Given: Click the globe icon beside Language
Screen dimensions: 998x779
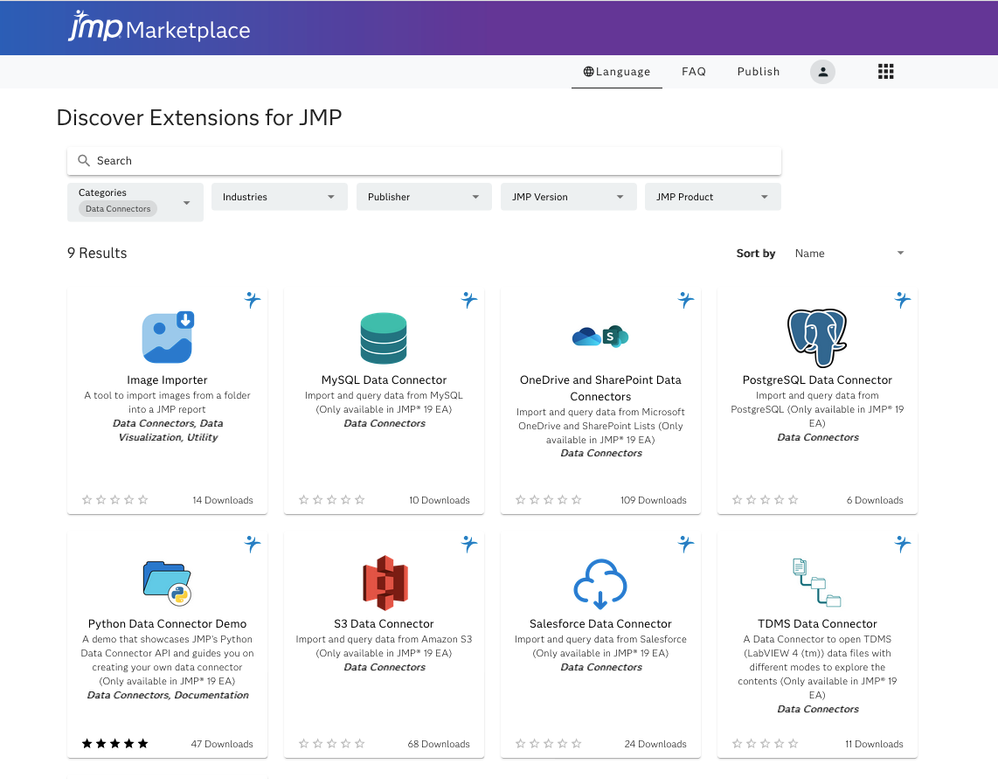Looking at the screenshot, I should pos(589,72).
